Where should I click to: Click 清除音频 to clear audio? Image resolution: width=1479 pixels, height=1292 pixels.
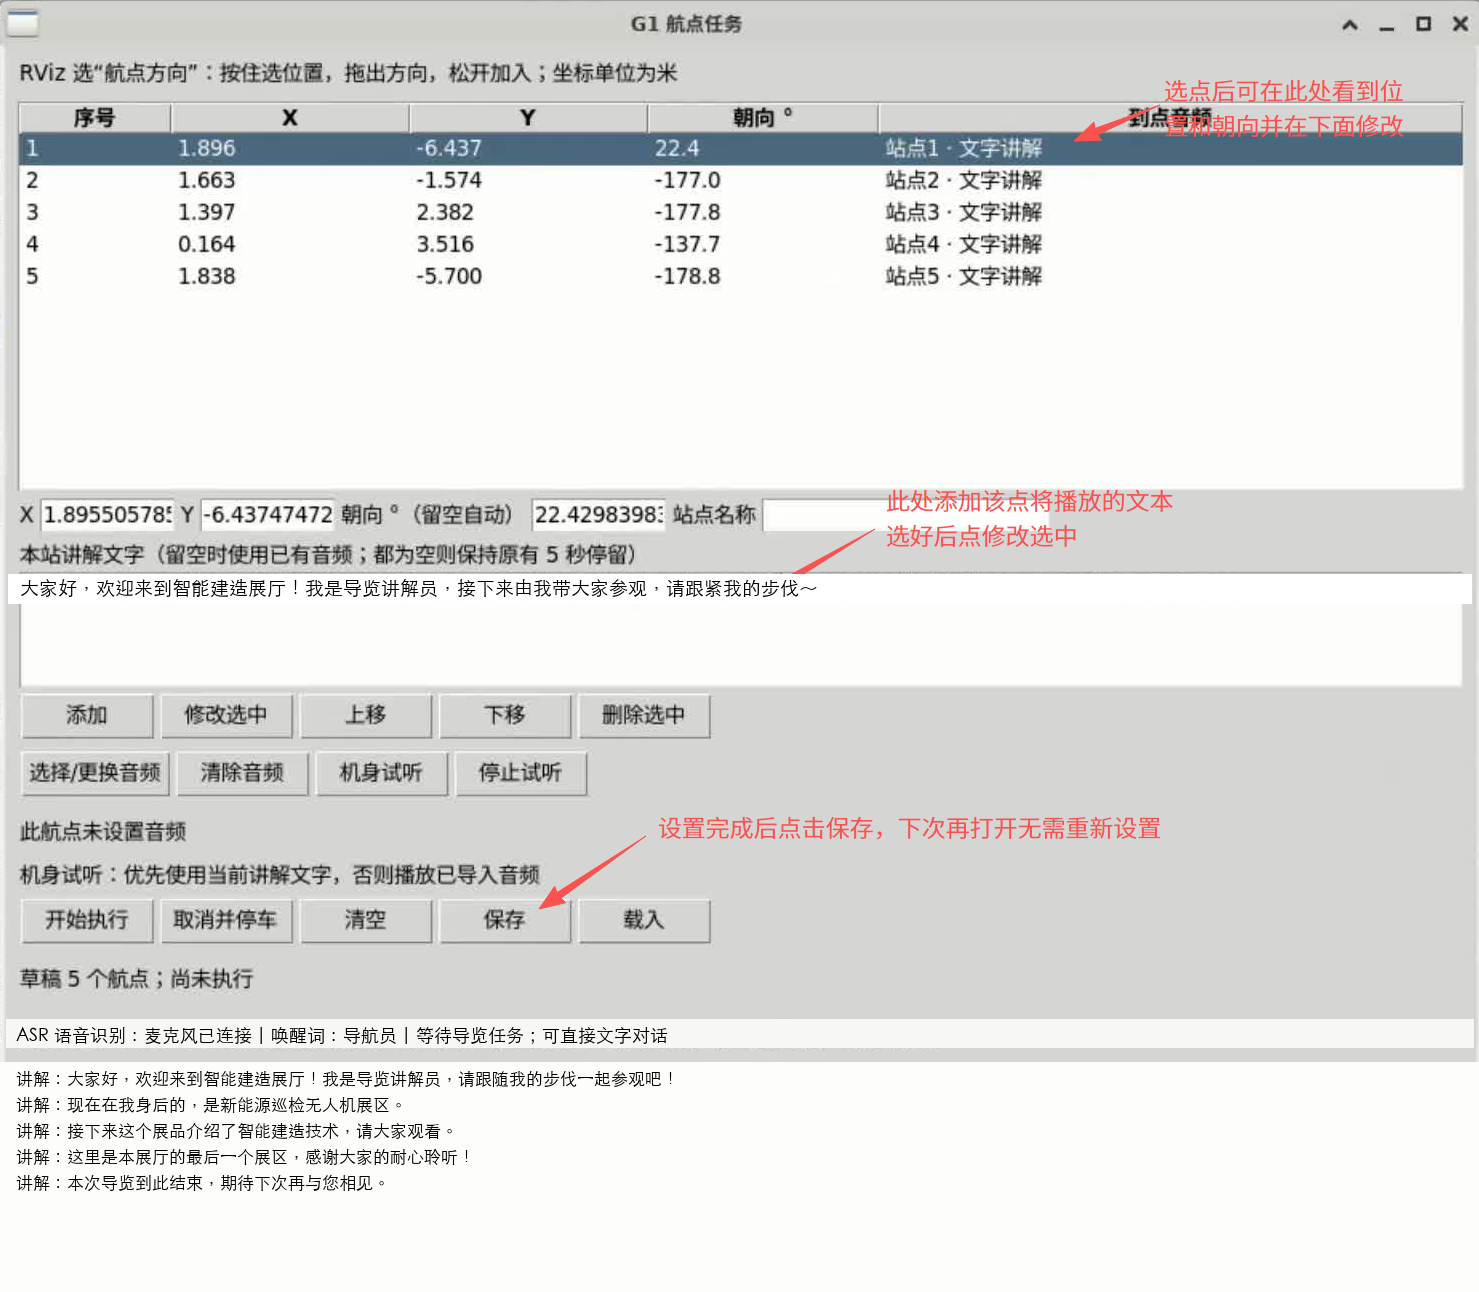click(x=242, y=773)
